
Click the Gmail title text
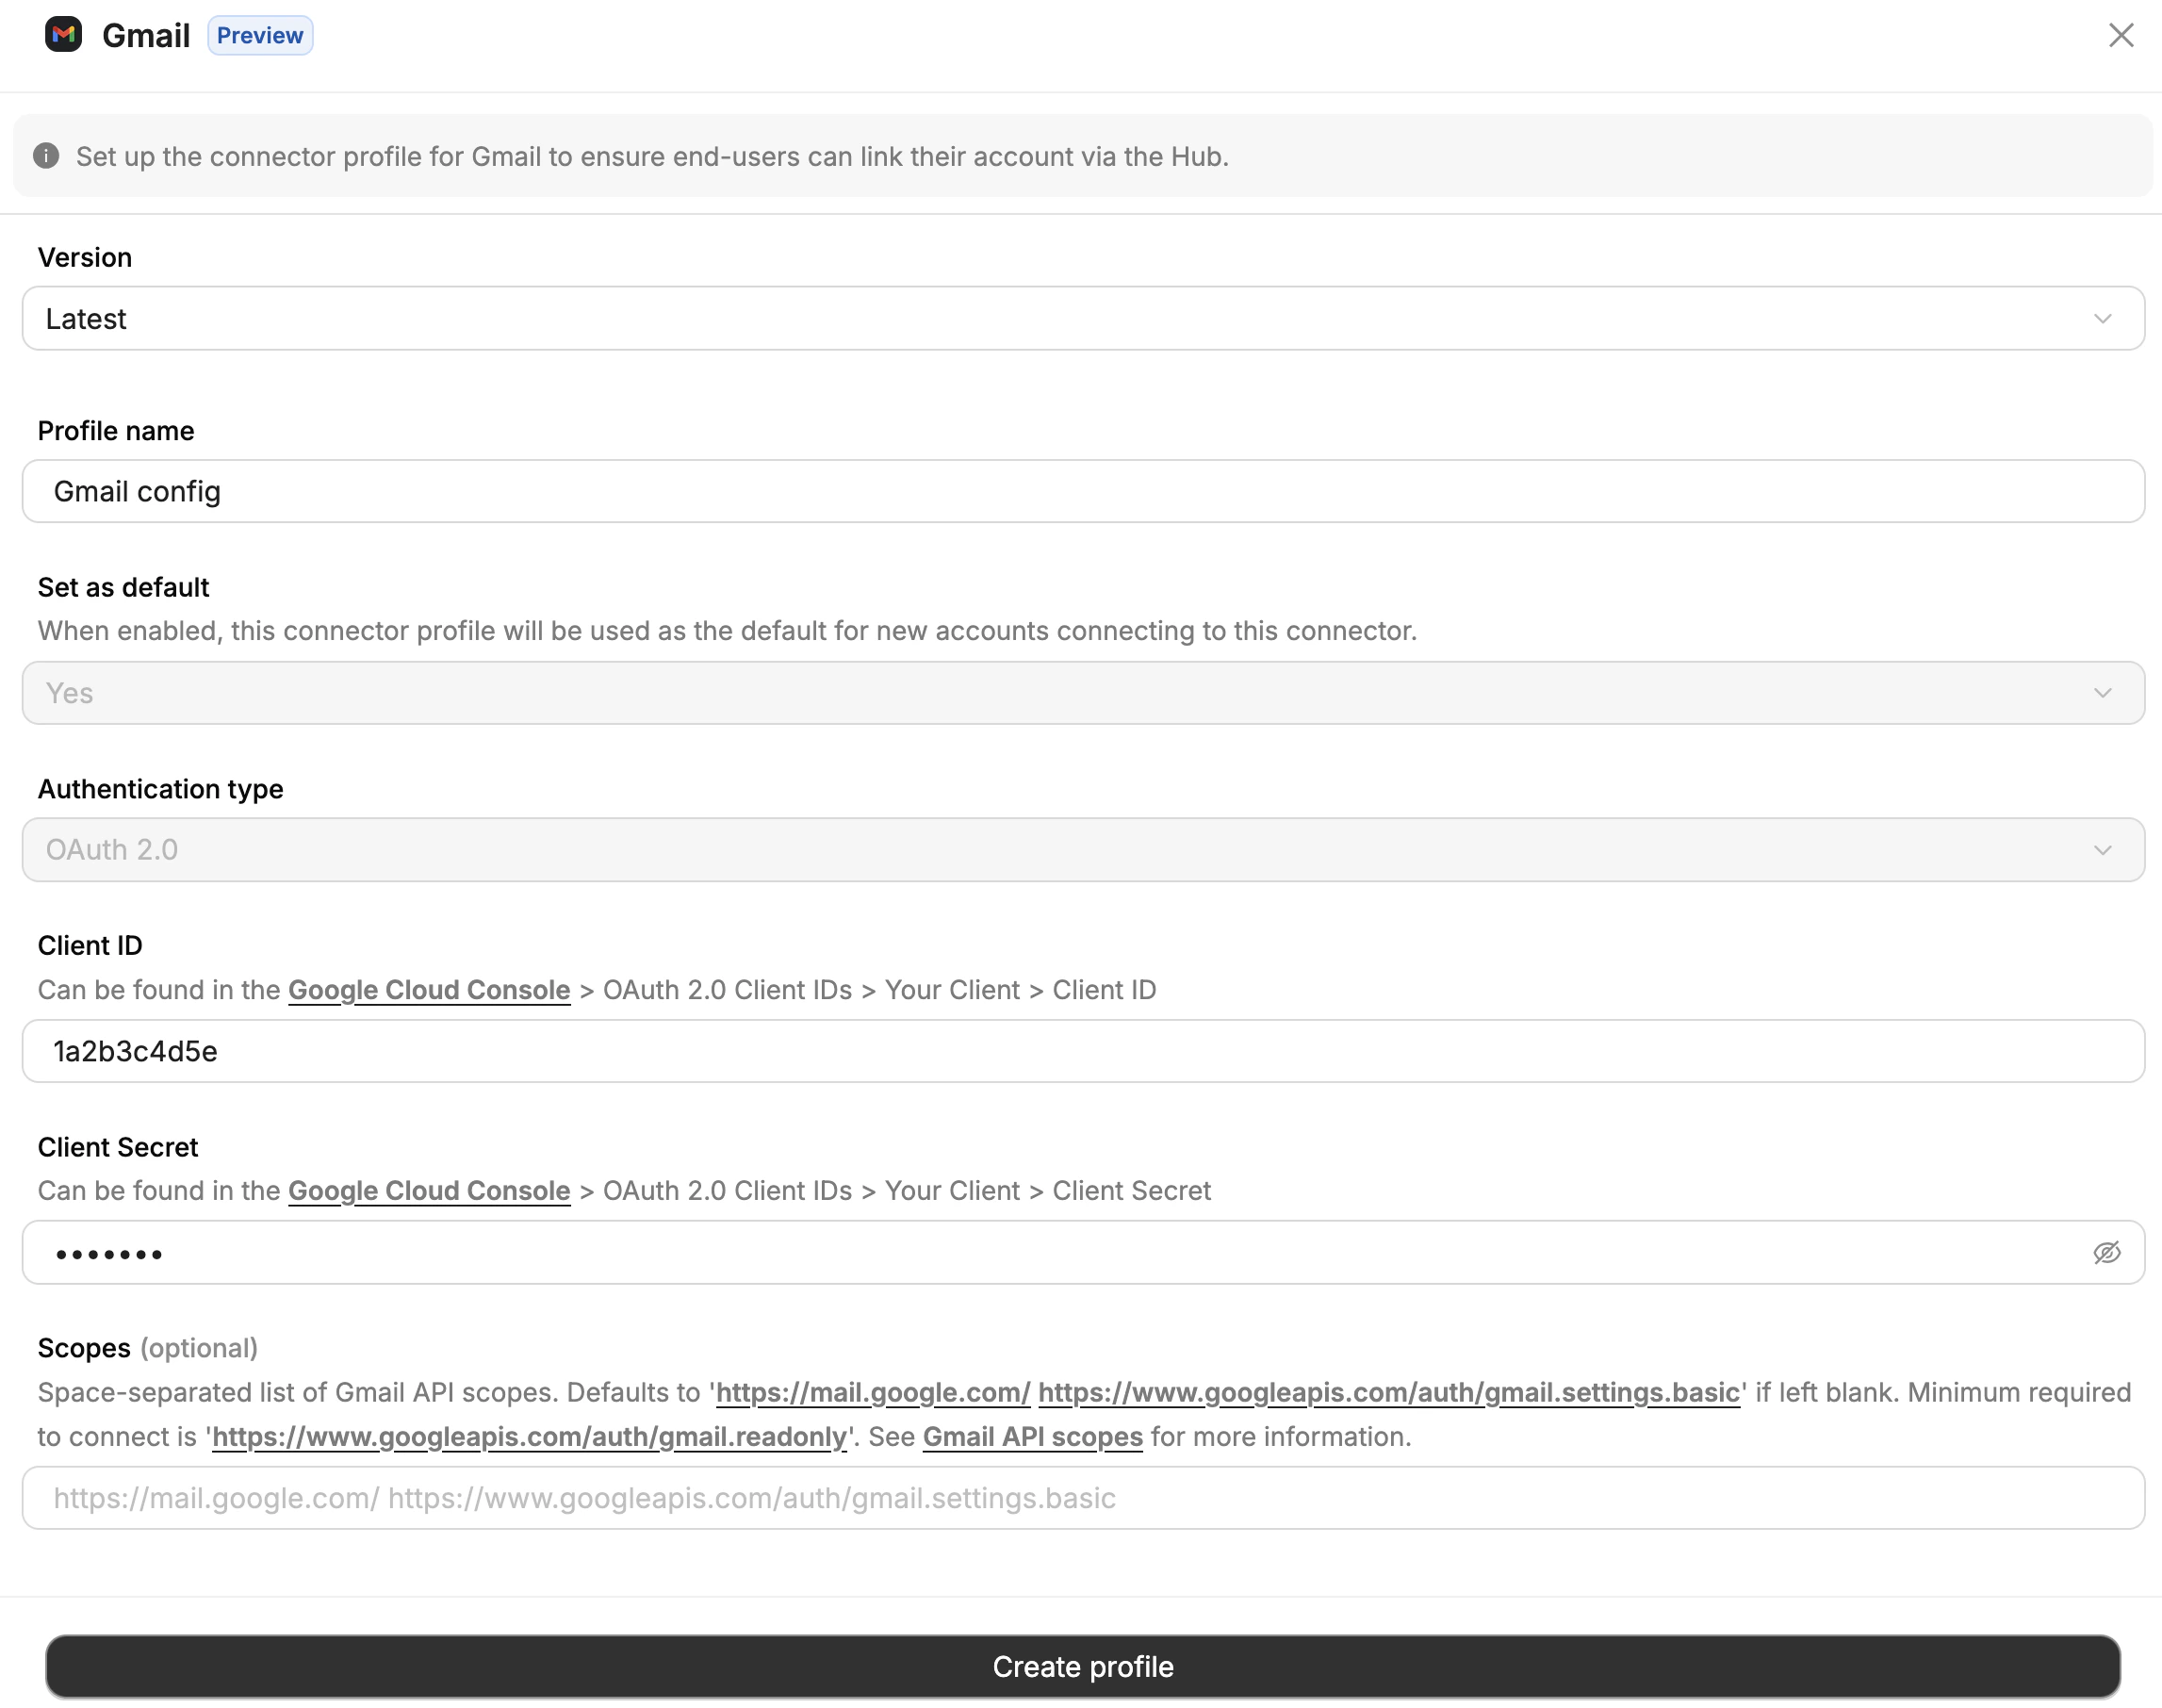pyautogui.click(x=146, y=35)
